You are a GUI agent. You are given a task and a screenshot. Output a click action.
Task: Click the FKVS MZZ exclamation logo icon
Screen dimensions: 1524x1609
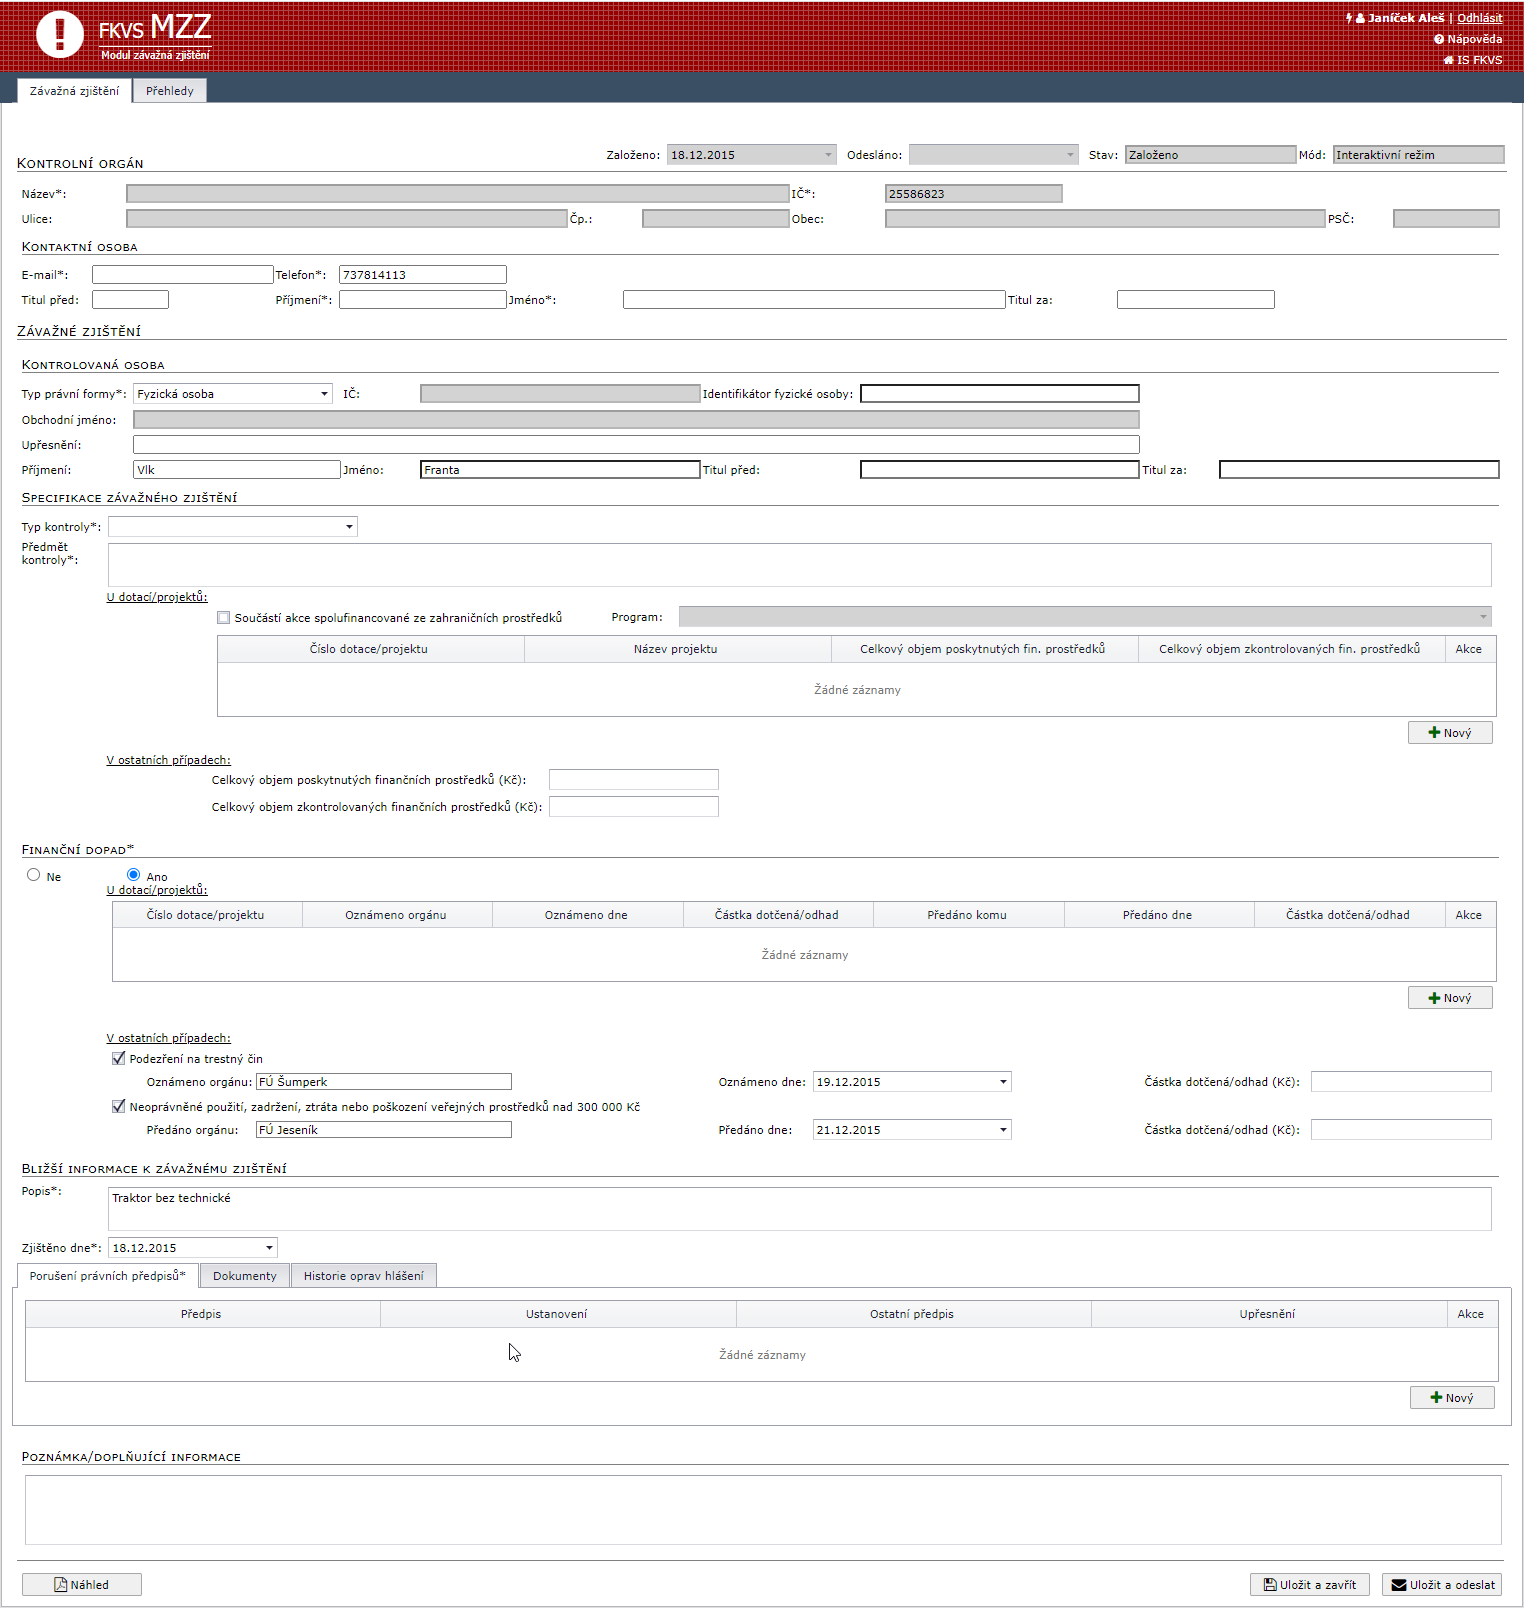60,34
